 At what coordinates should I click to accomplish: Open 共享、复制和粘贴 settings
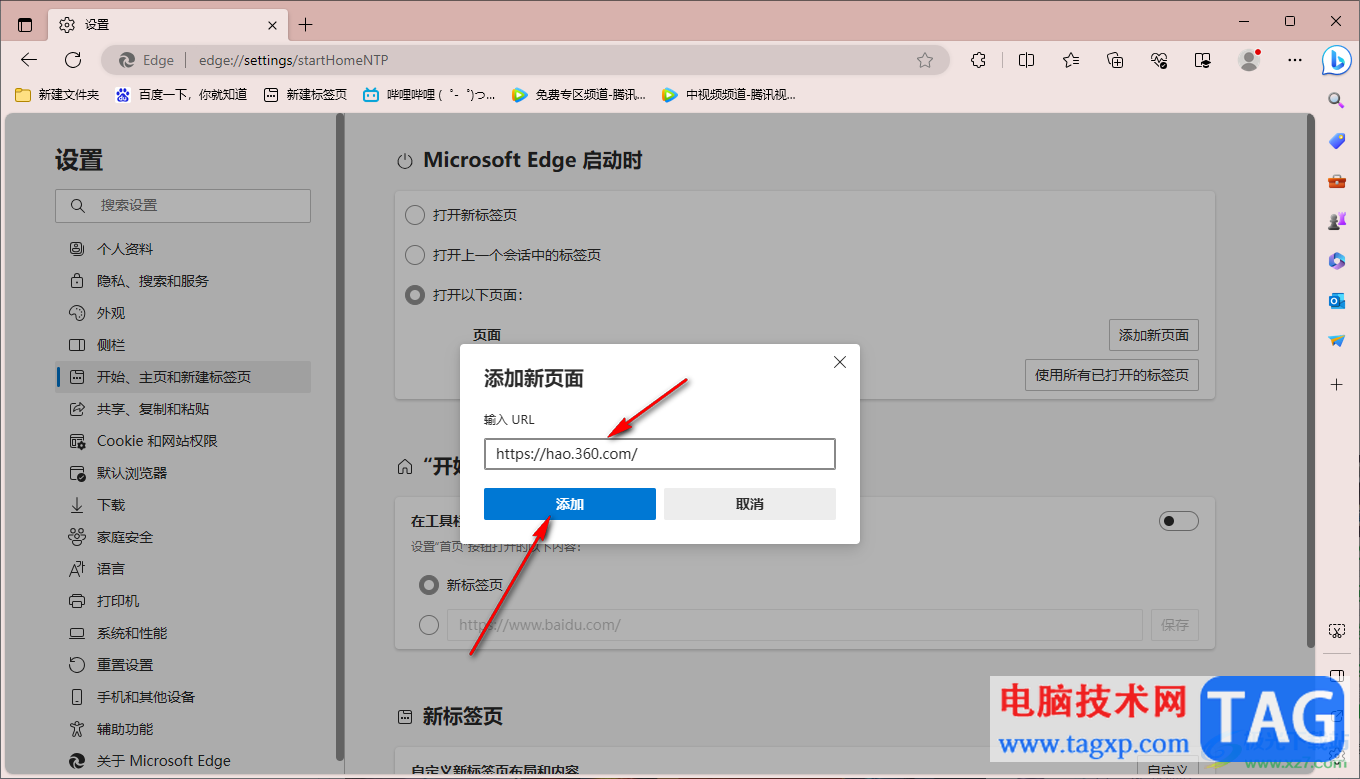183,409
